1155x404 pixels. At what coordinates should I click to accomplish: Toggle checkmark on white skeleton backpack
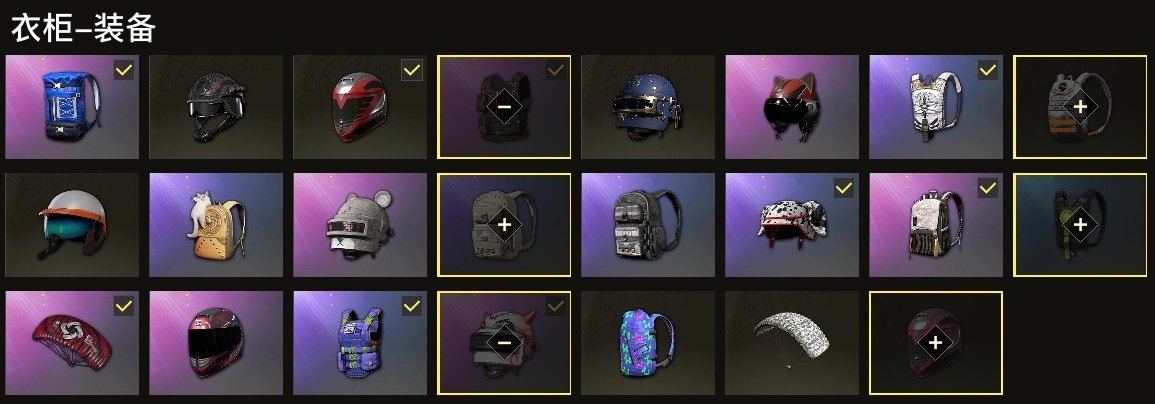click(988, 71)
